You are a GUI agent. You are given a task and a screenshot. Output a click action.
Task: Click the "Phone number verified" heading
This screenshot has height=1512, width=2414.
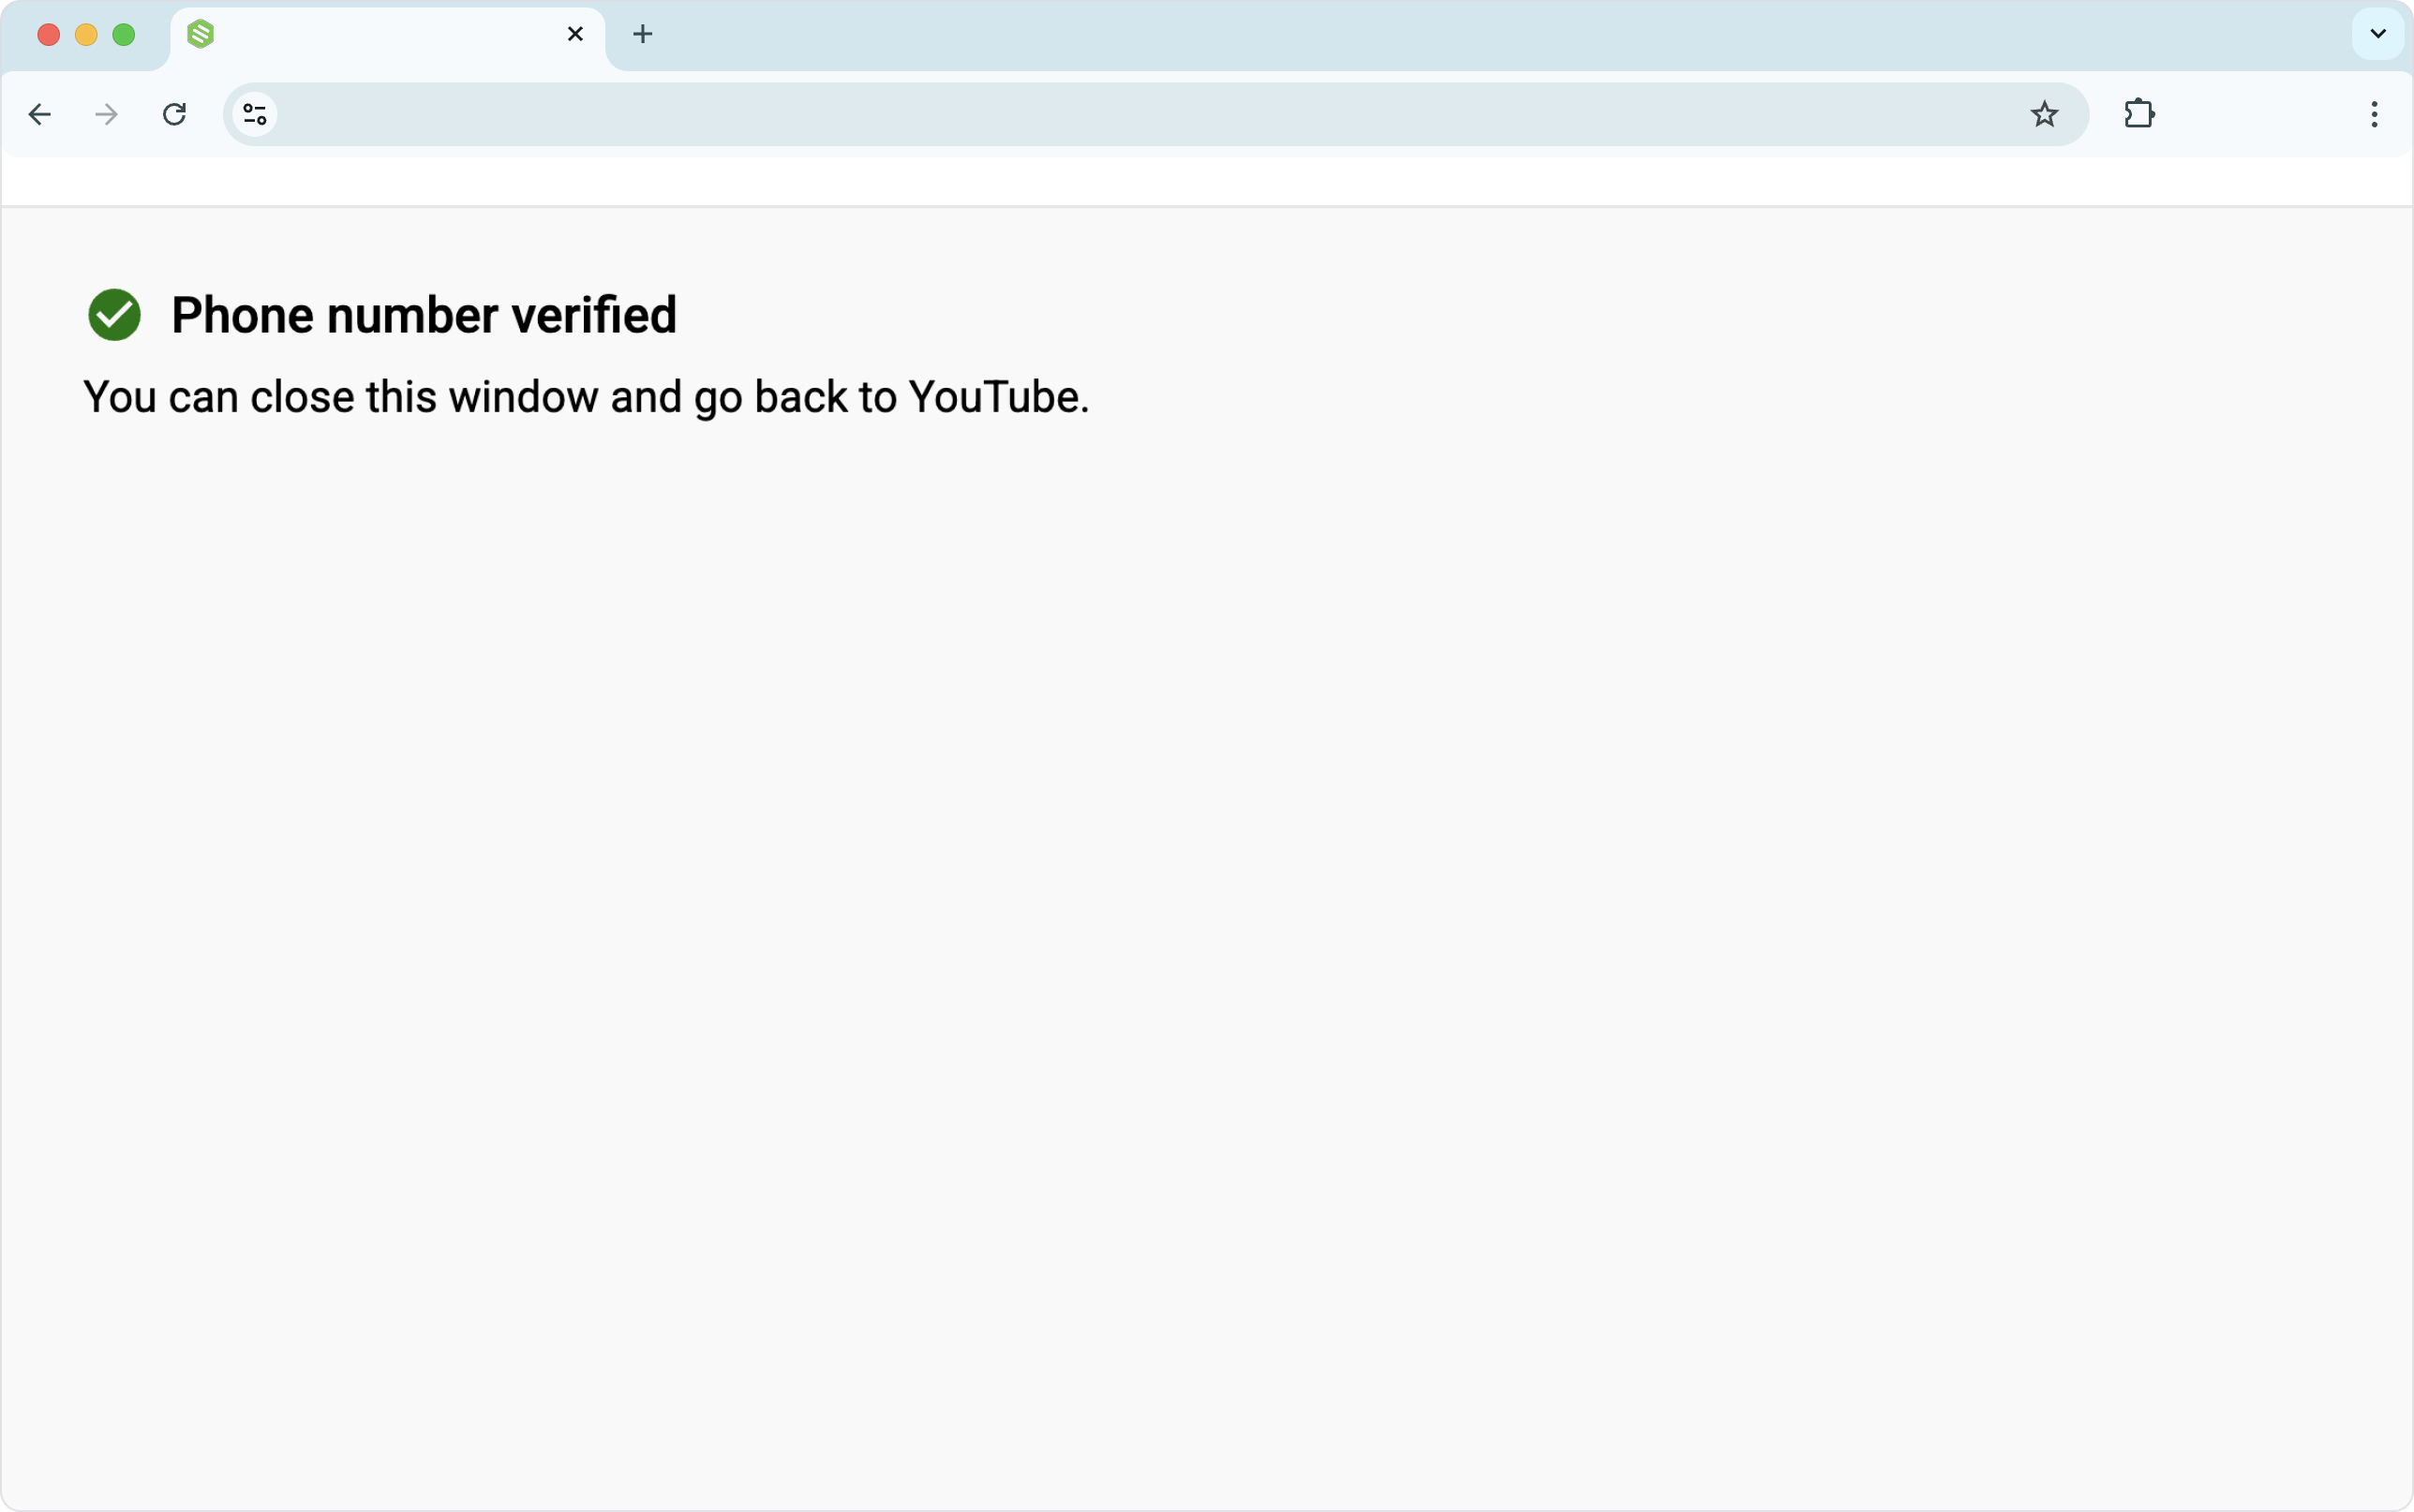click(x=424, y=315)
